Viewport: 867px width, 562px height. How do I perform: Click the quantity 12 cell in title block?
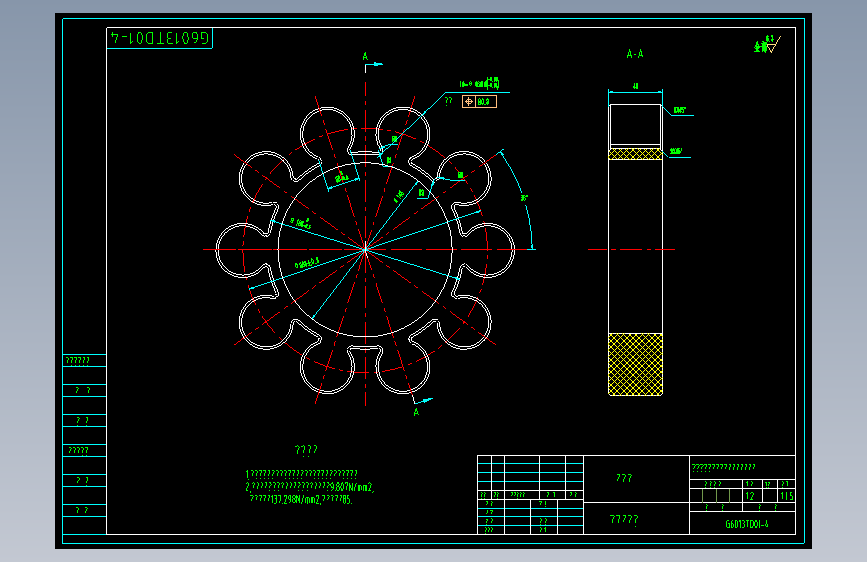coord(751,496)
